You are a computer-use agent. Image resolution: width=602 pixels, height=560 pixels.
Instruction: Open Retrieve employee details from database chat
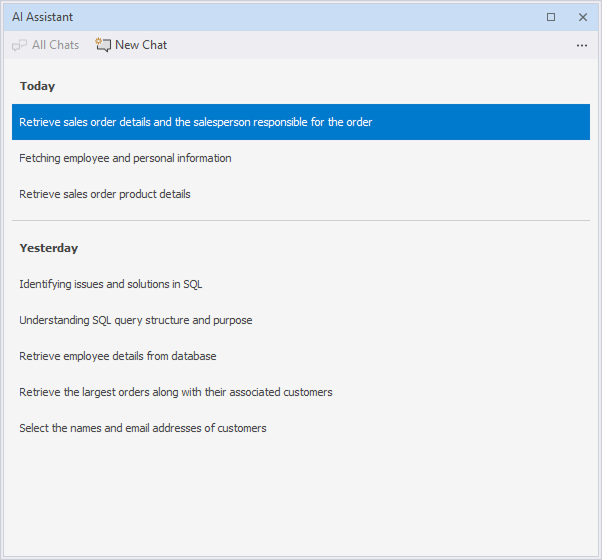118,356
